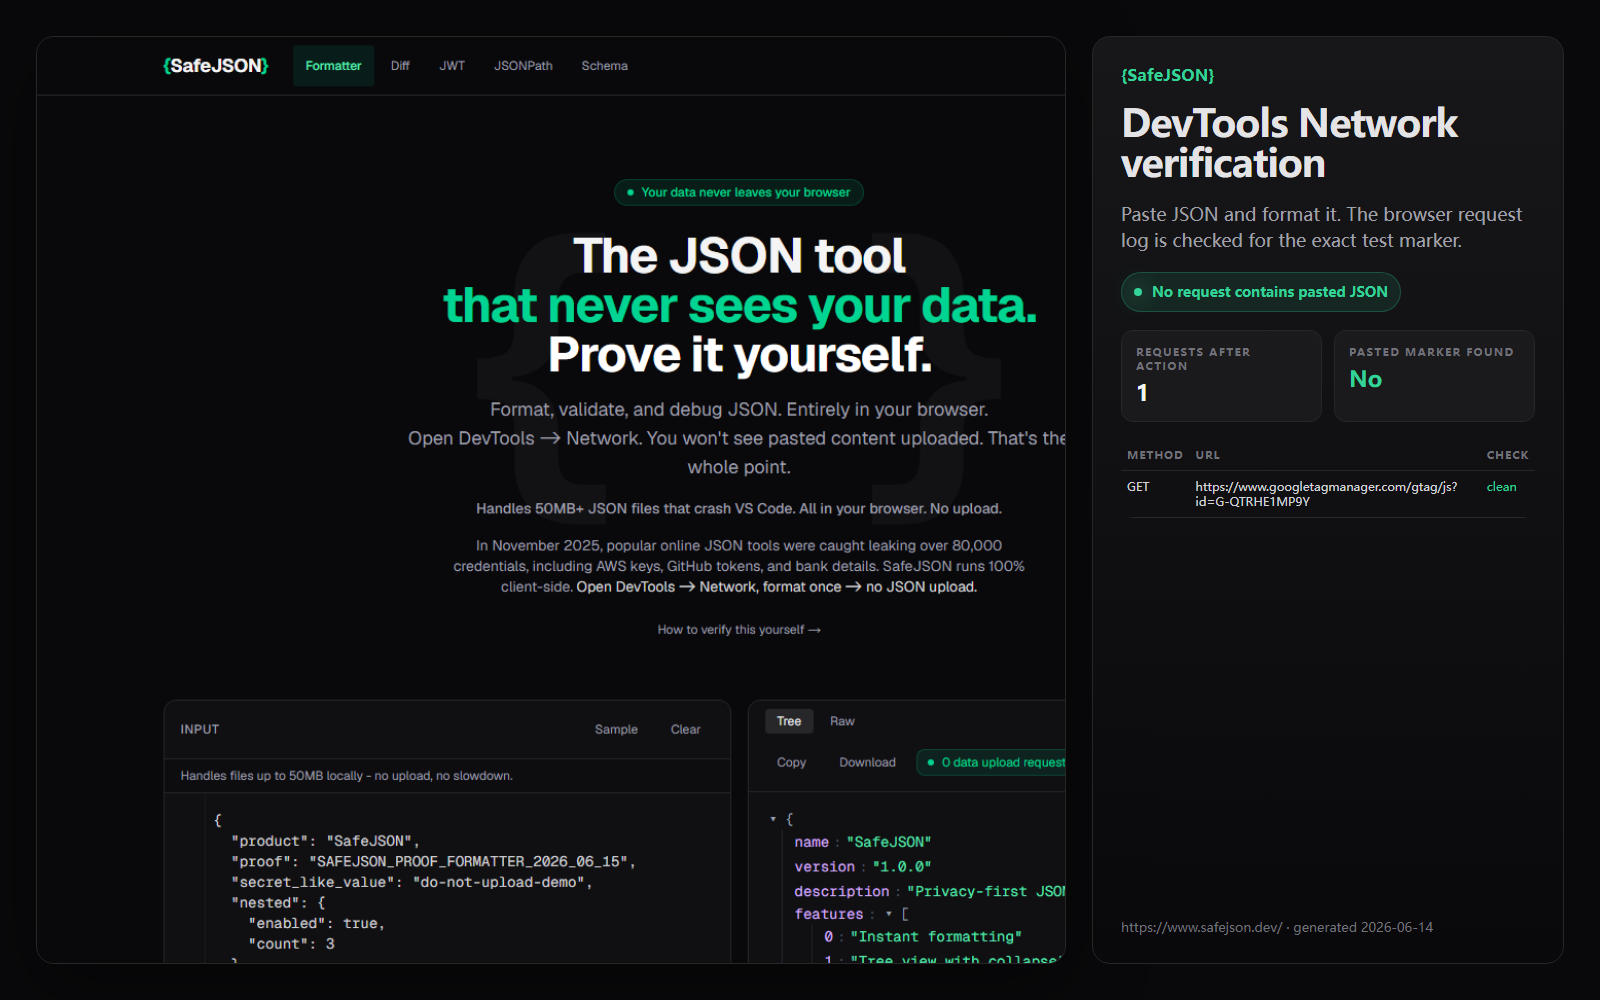Click "Instant formatting" feature item 0
The height and width of the screenshot is (1000, 1600).
pyautogui.click(x=936, y=937)
